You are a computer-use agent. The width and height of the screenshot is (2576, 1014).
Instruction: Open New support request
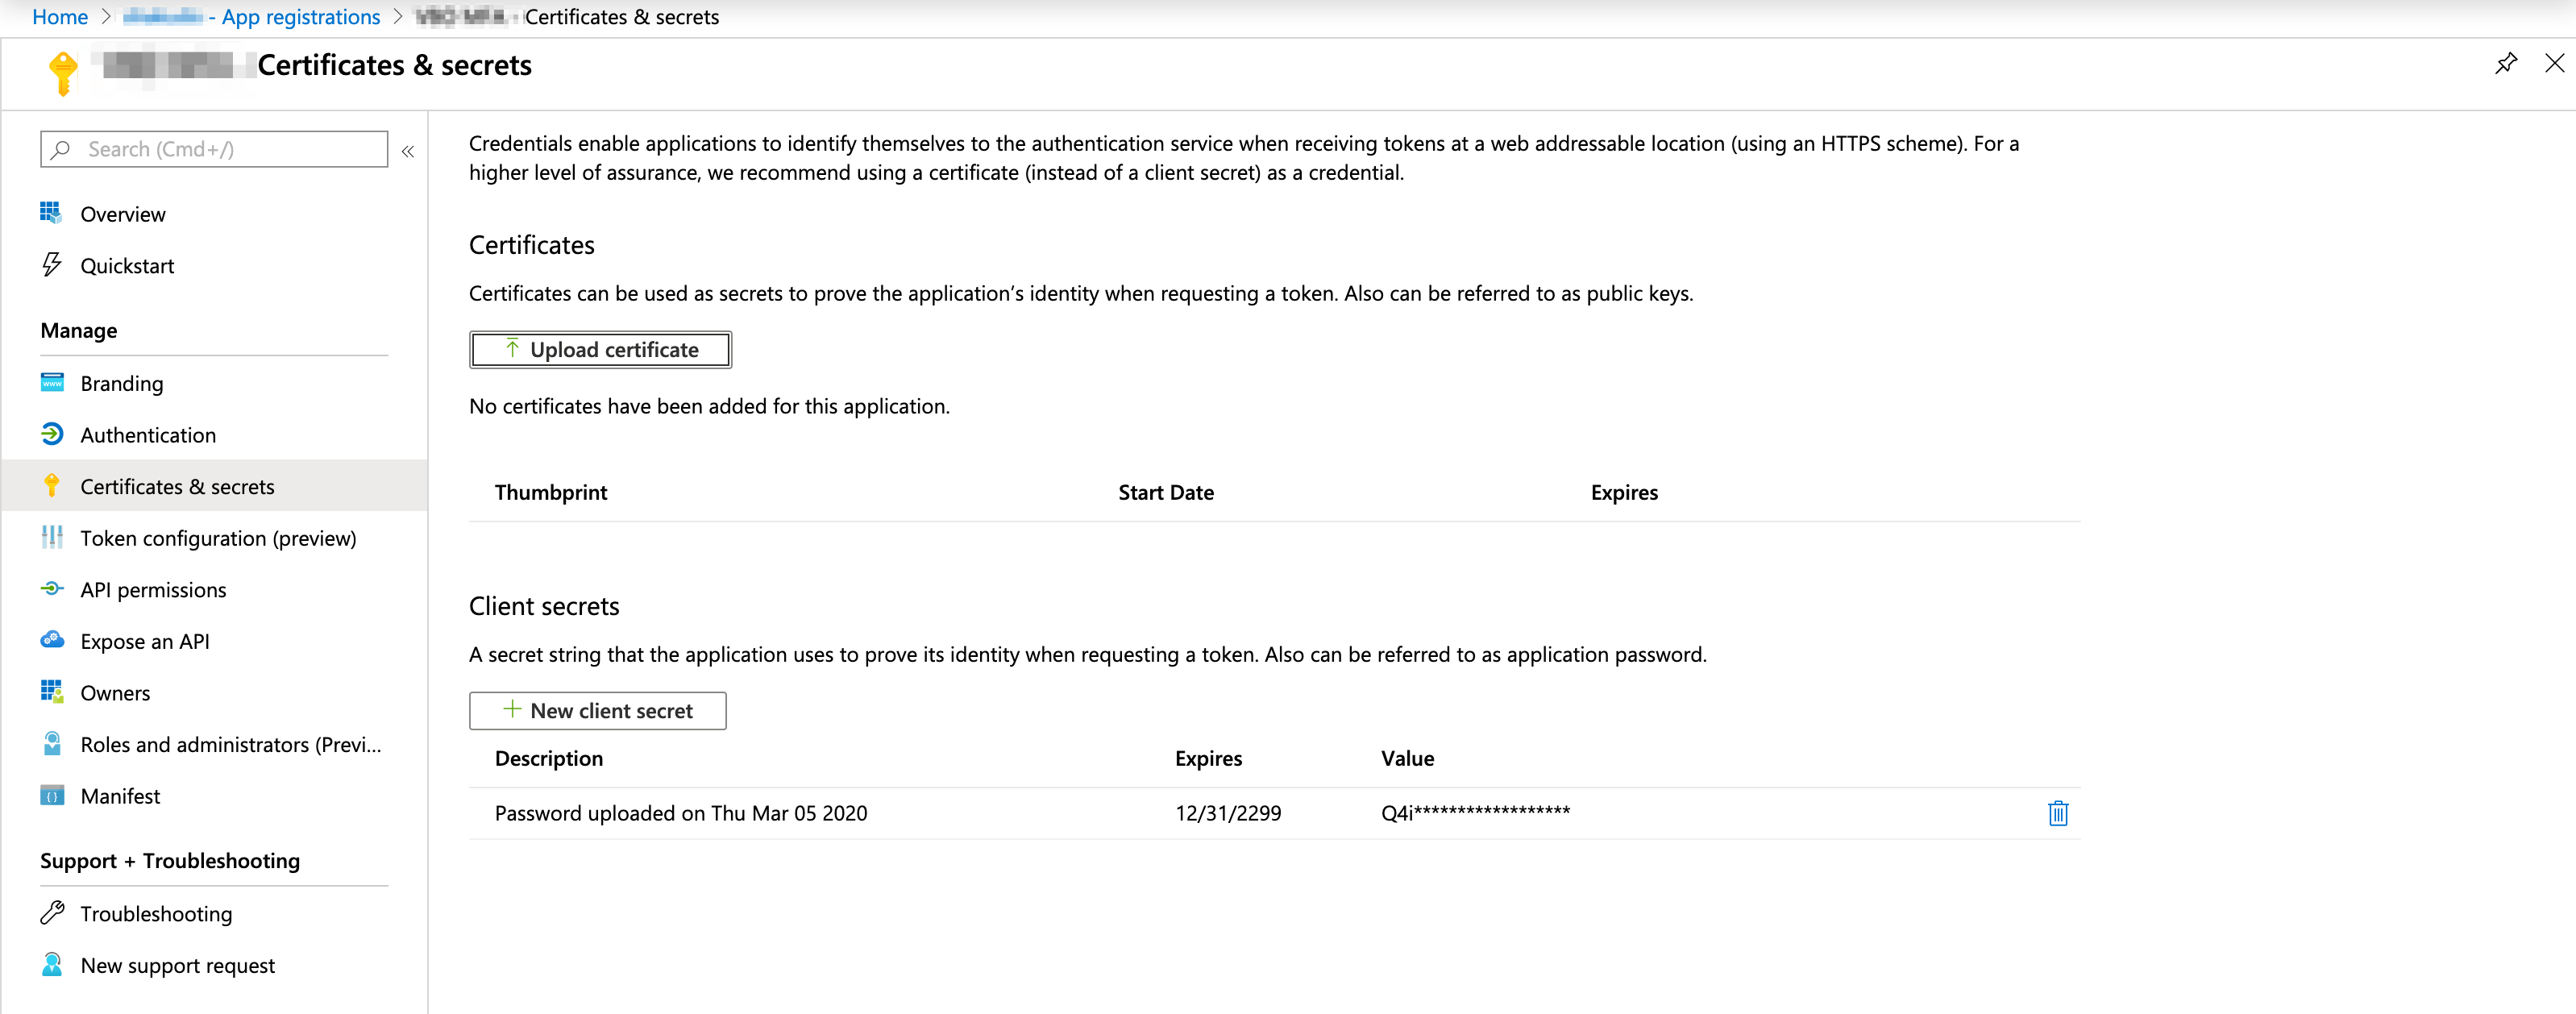[177, 965]
